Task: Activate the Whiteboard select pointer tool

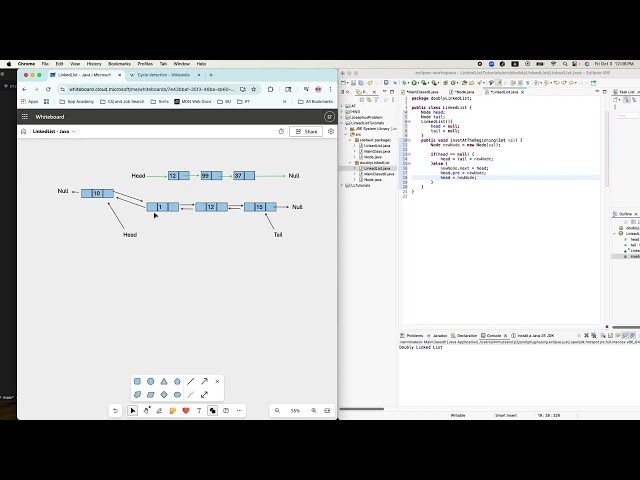Action: [x=133, y=411]
